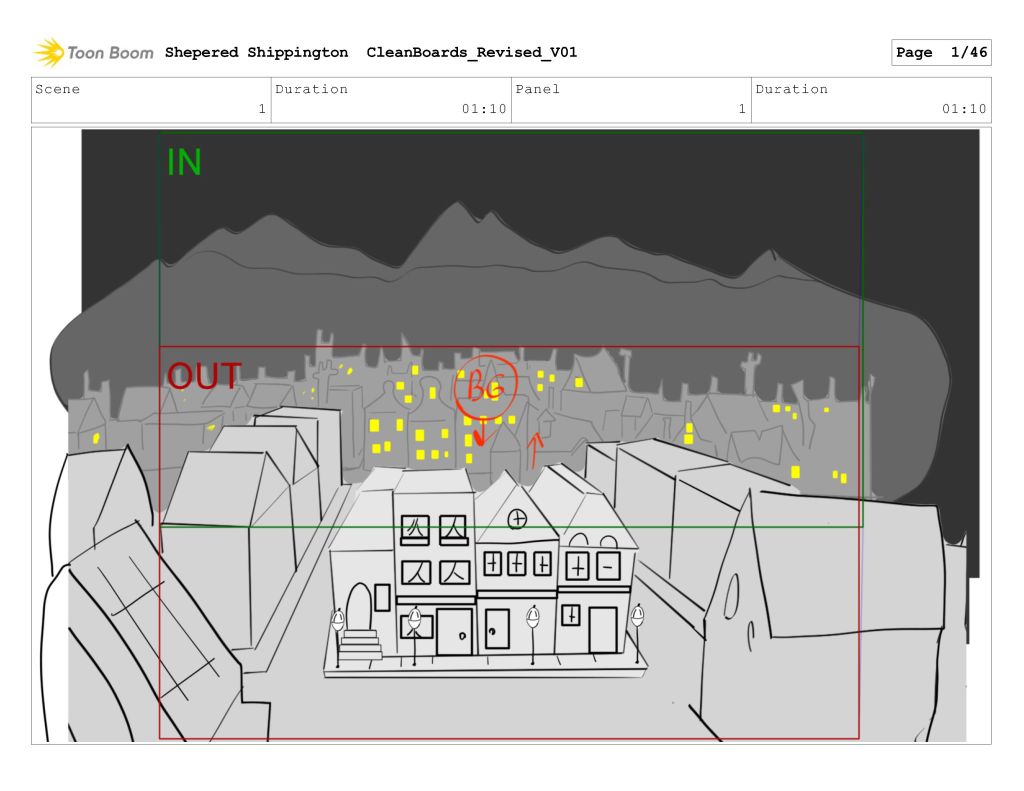
Task: Click the green IN camera label
Action: tap(184, 163)
